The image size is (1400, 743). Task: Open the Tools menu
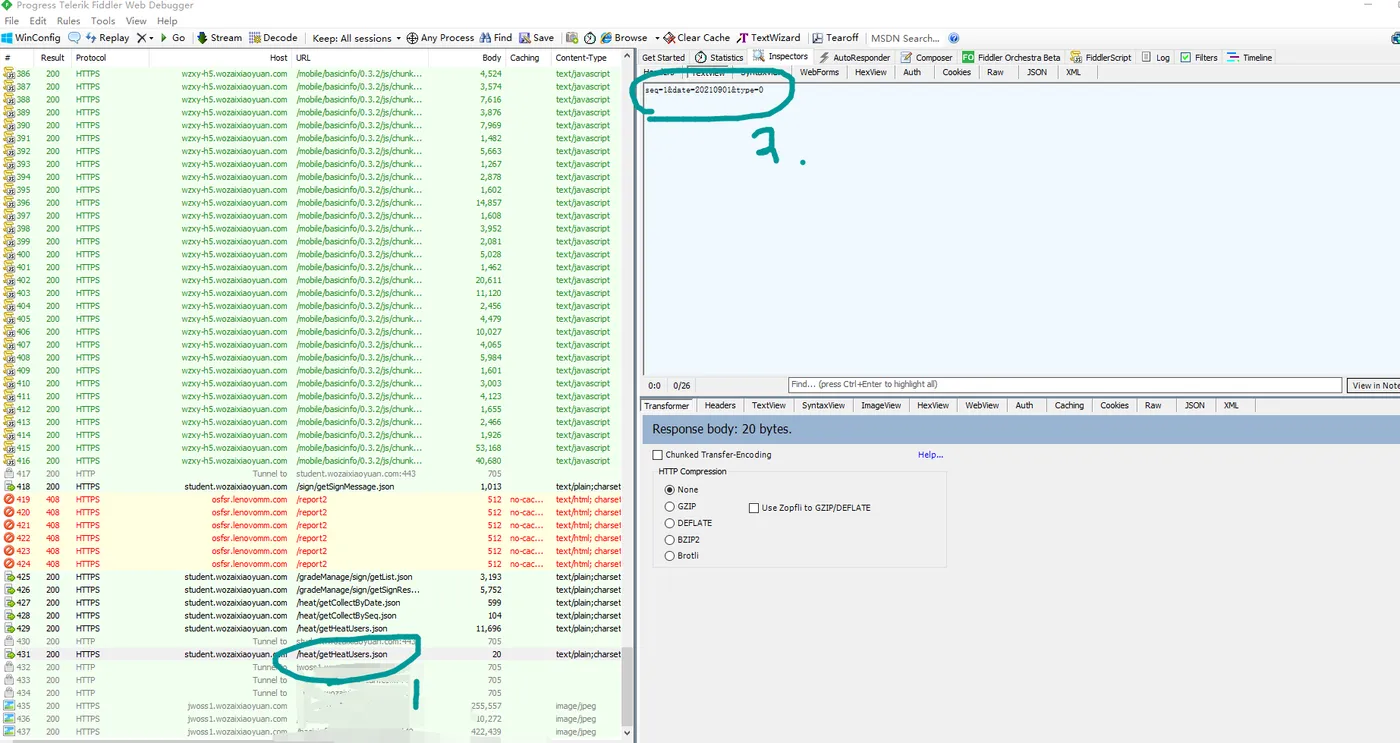click(103, 20)
